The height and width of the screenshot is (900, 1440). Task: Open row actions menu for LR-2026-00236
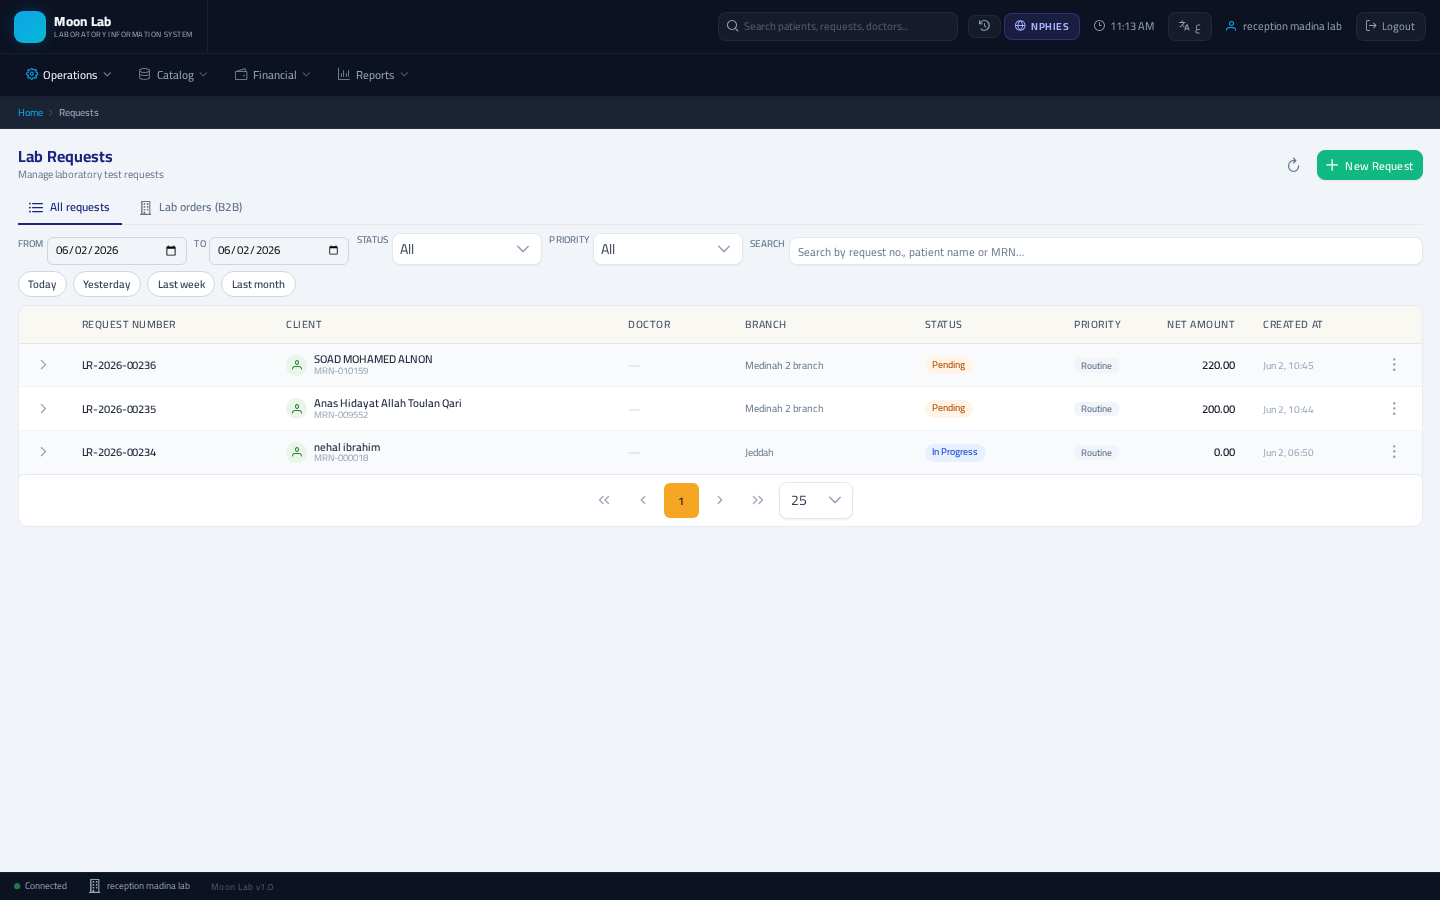(1394, 365)
